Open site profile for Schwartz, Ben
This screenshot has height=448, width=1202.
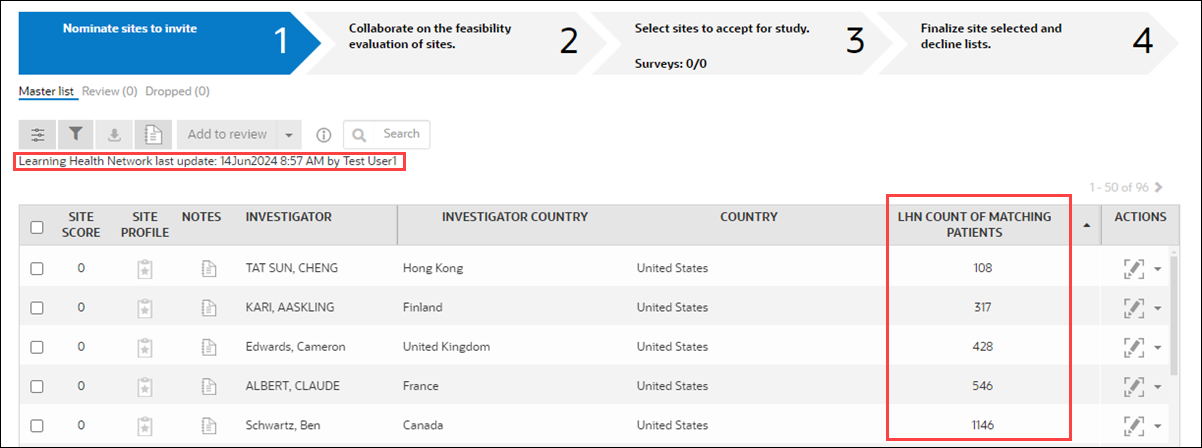pos(145,425)
